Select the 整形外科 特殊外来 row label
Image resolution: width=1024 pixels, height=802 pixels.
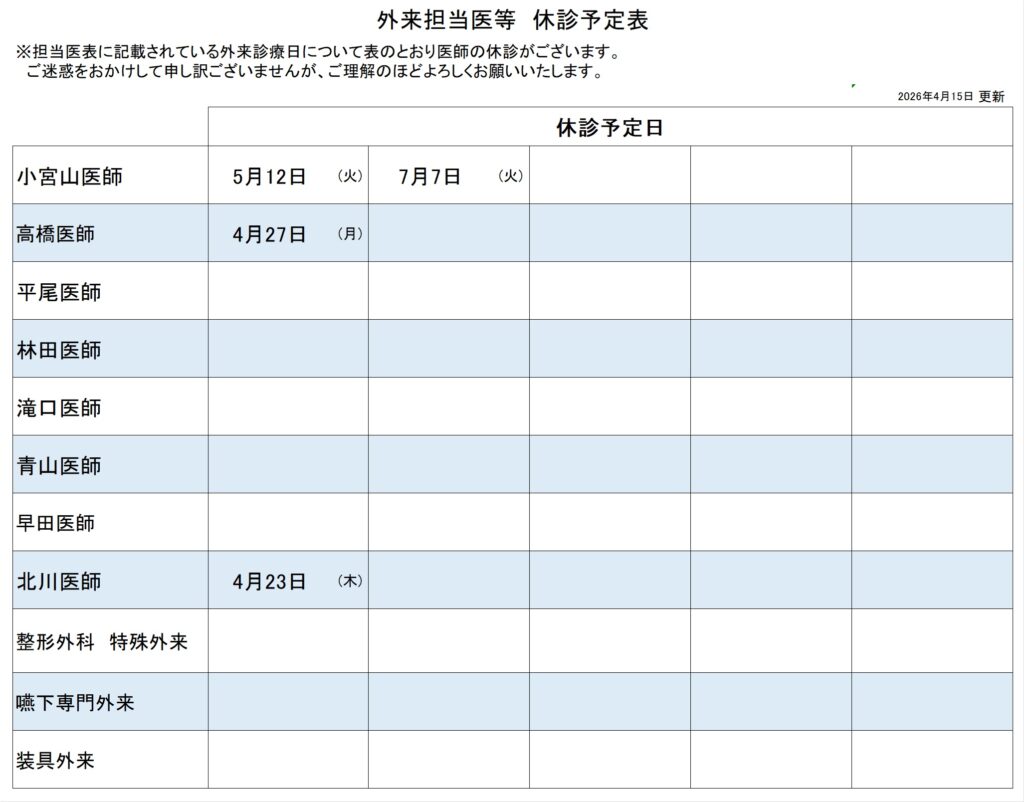coord(102,642)
